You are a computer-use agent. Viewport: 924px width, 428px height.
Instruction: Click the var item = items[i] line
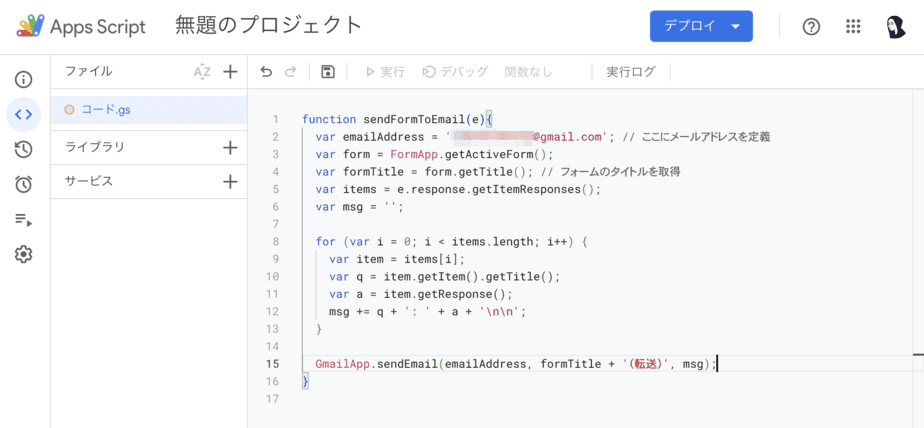point(397,259)
